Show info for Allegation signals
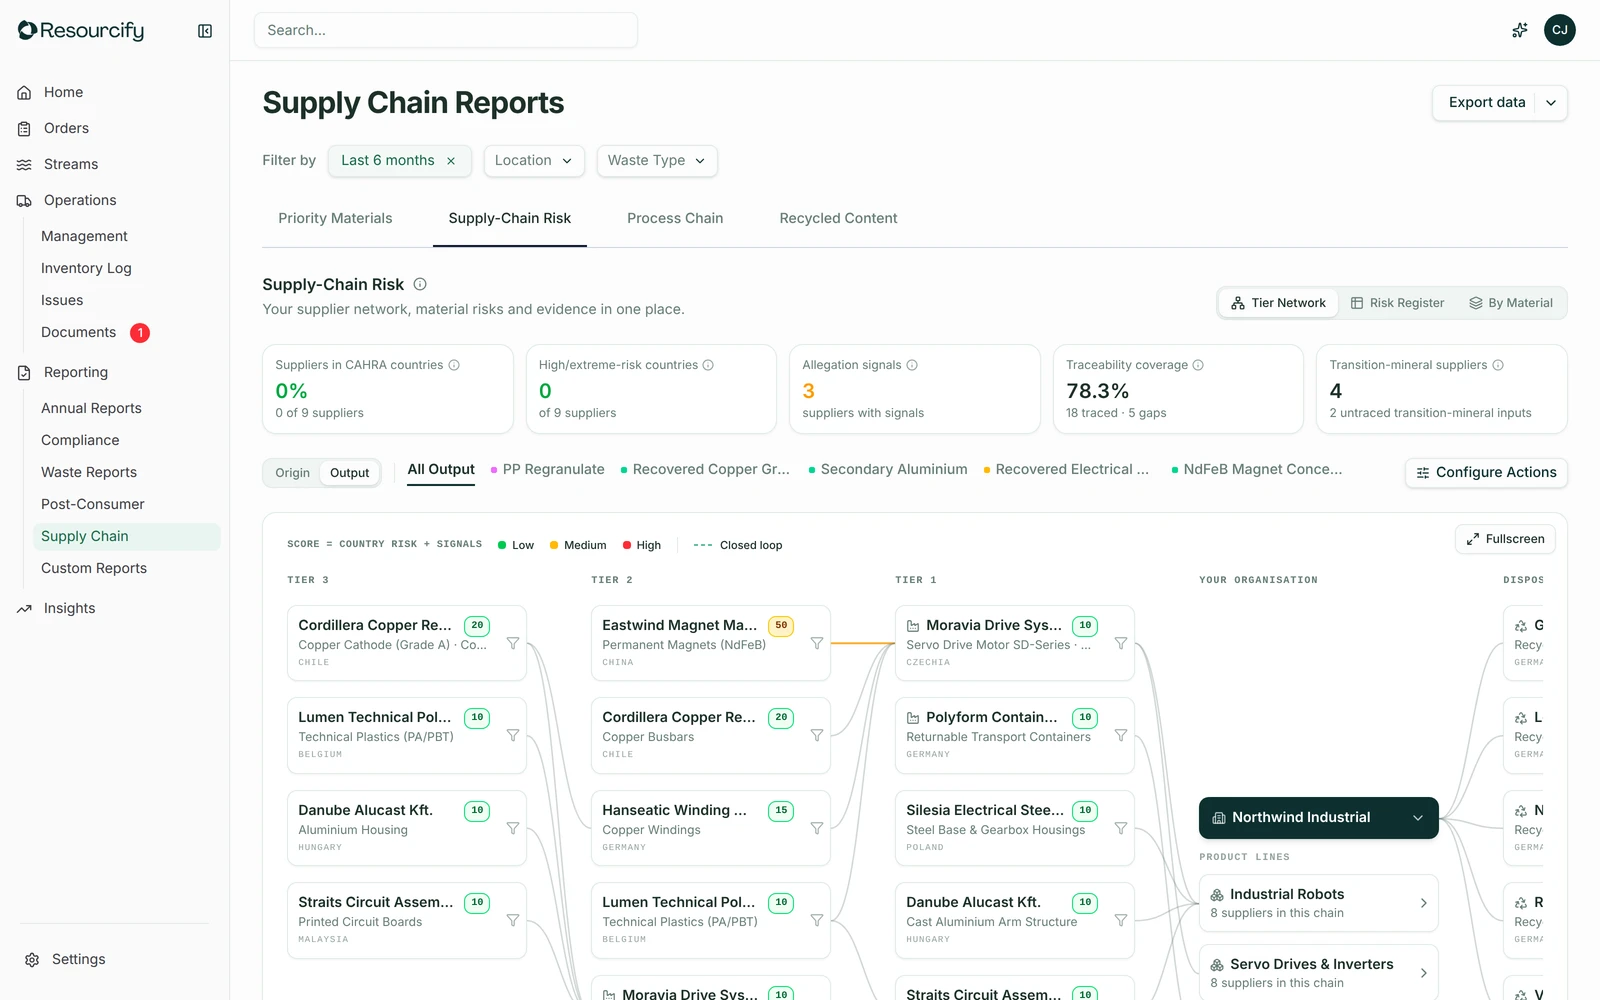Screen dimensions: 1600x1000 [912, 365]
